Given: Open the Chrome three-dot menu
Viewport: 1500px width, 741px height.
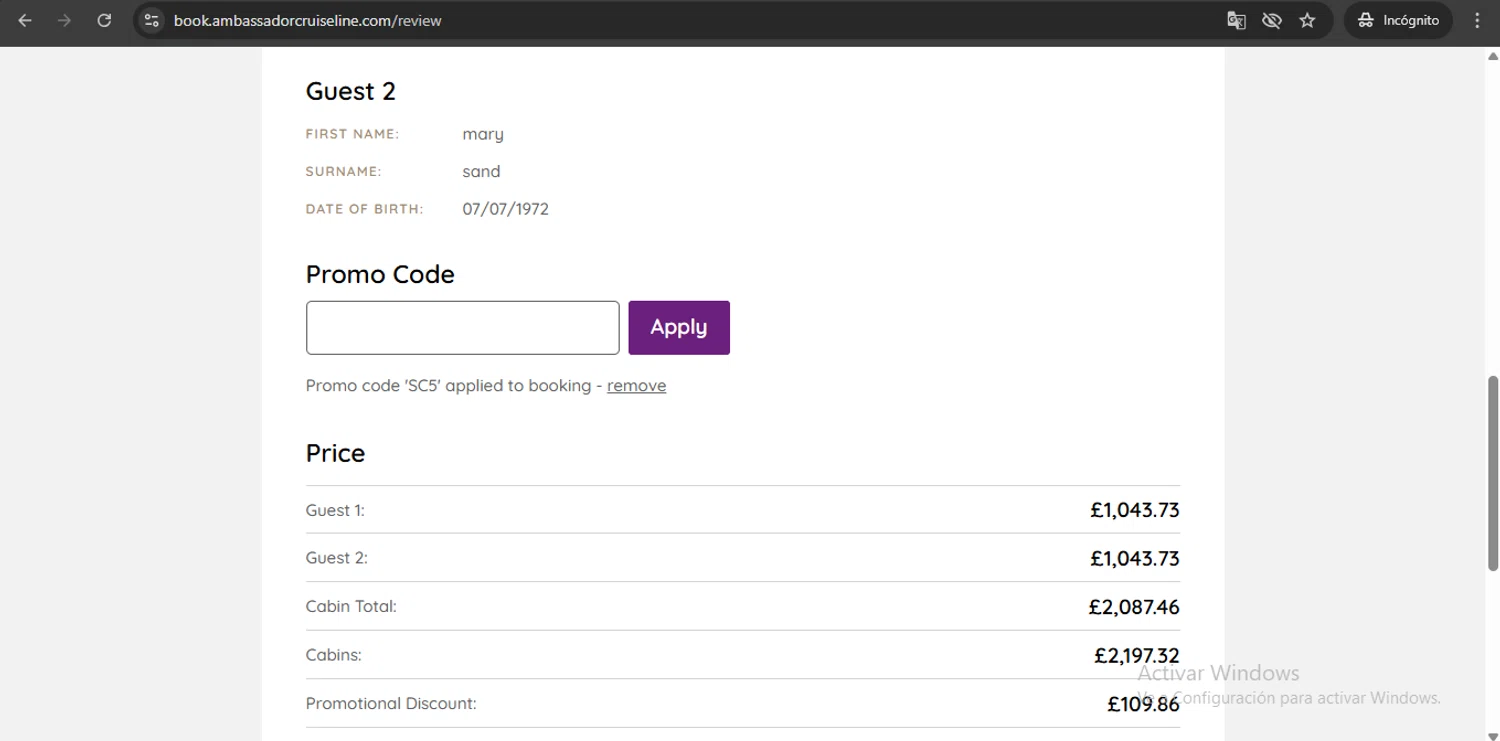Looking at the screenshot, I should click(1477, 20).
